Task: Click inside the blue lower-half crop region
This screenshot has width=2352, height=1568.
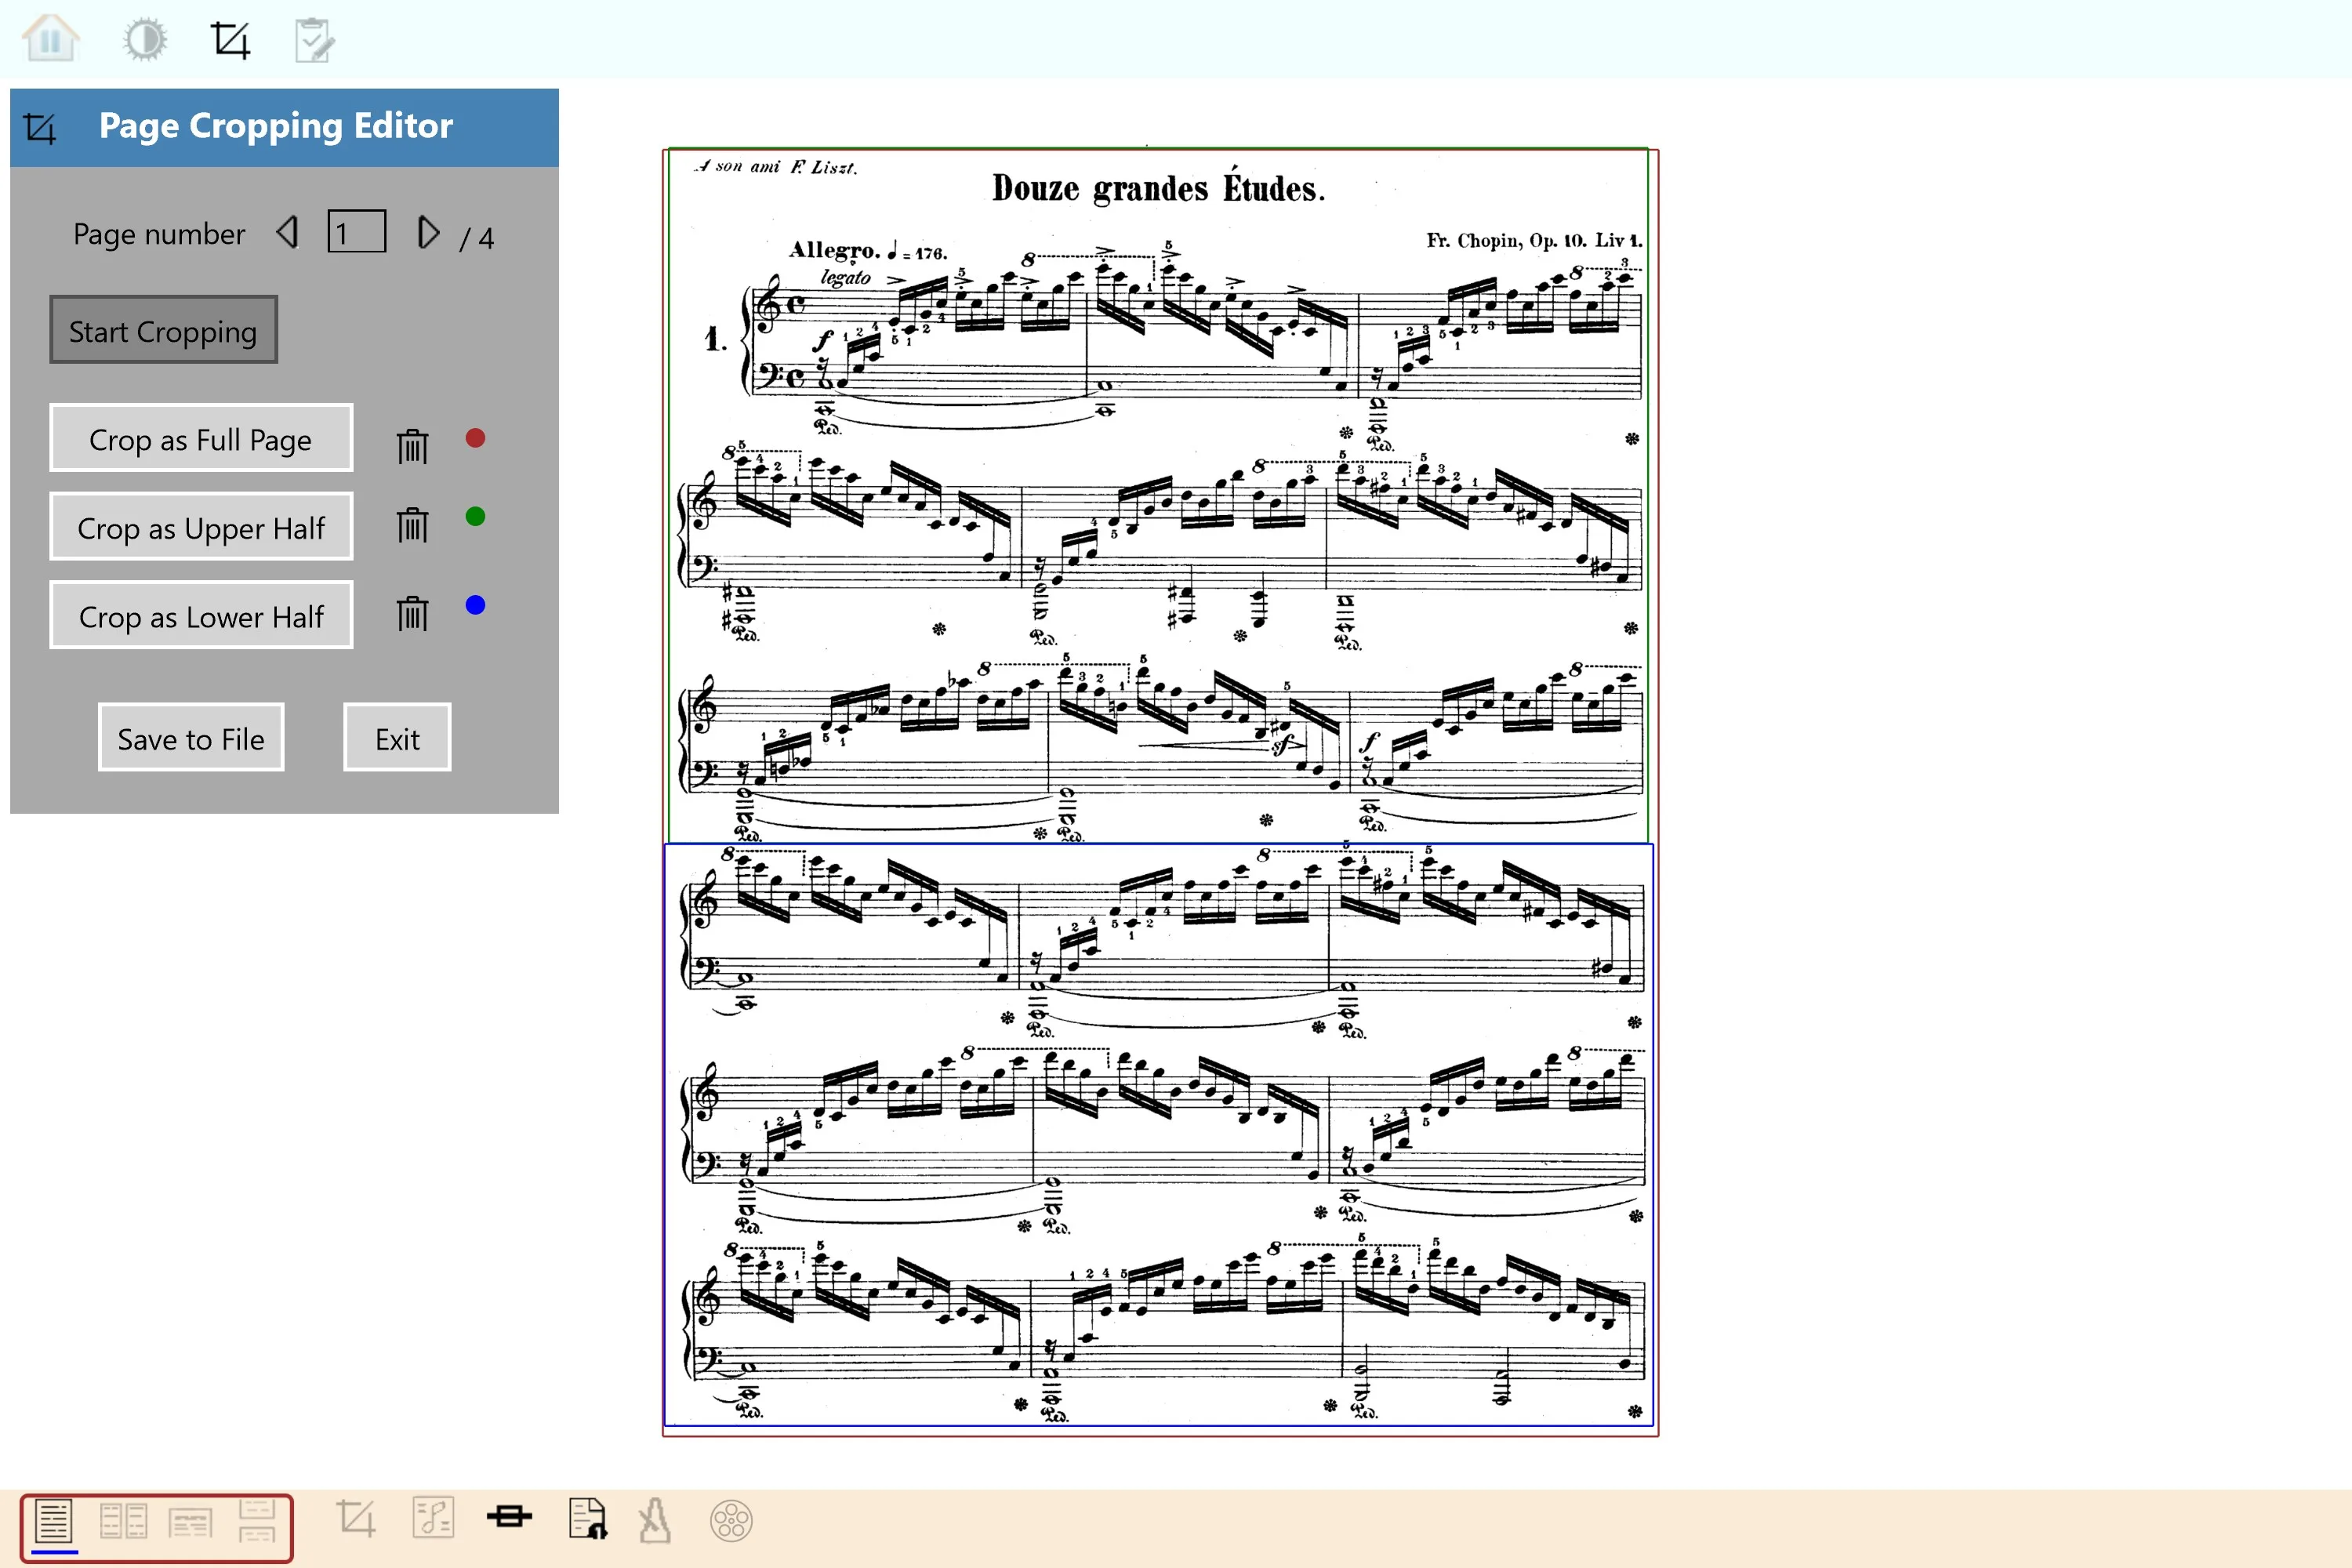Action: pos(1158,1135)
